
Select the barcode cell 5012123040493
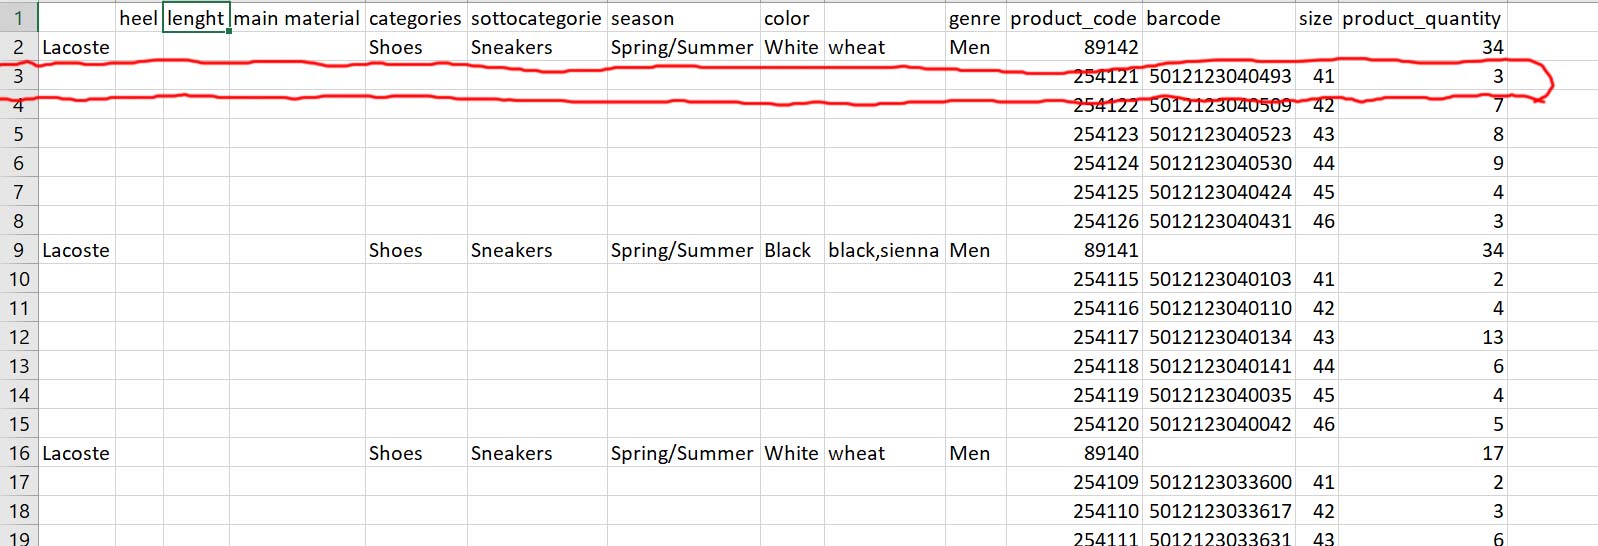pyautogui.click(x=1220, y=76)
